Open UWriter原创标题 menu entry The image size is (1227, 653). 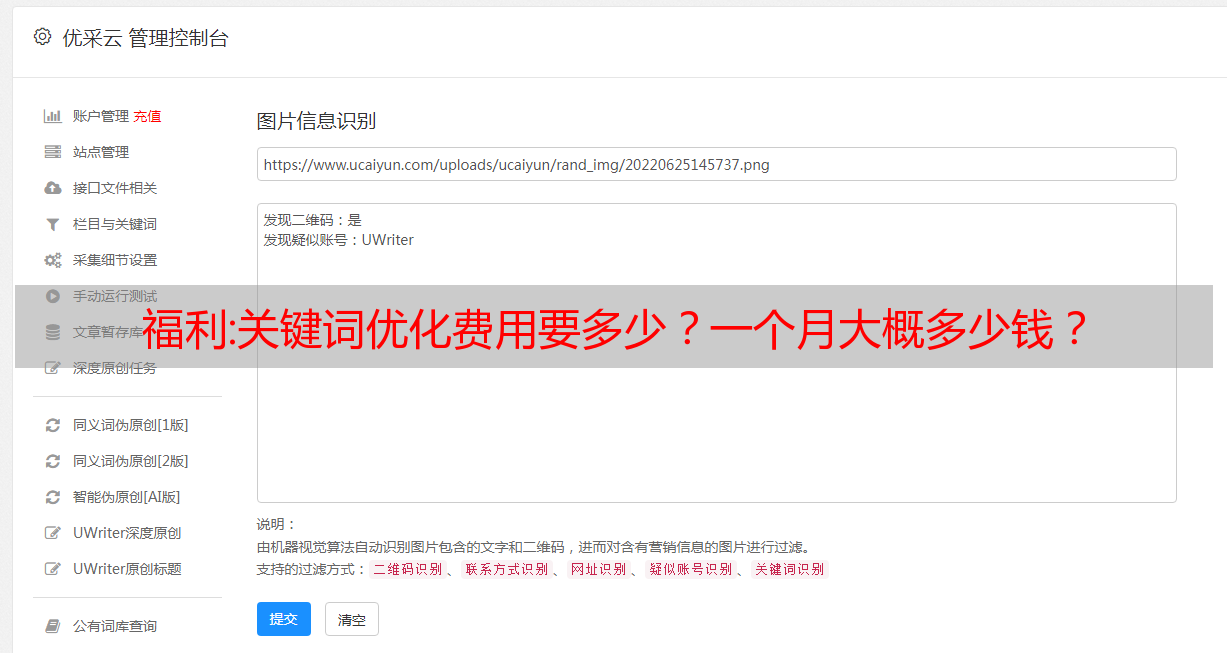click(127, 569)
